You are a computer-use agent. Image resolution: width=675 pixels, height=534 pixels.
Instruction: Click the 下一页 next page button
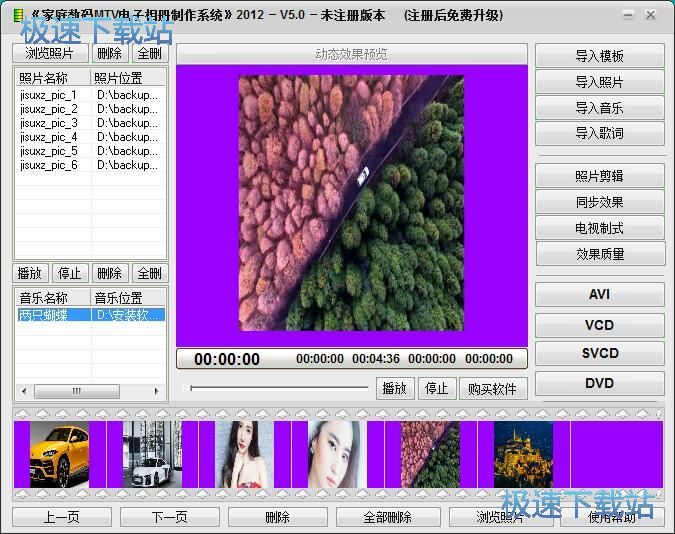pos(170,517)
